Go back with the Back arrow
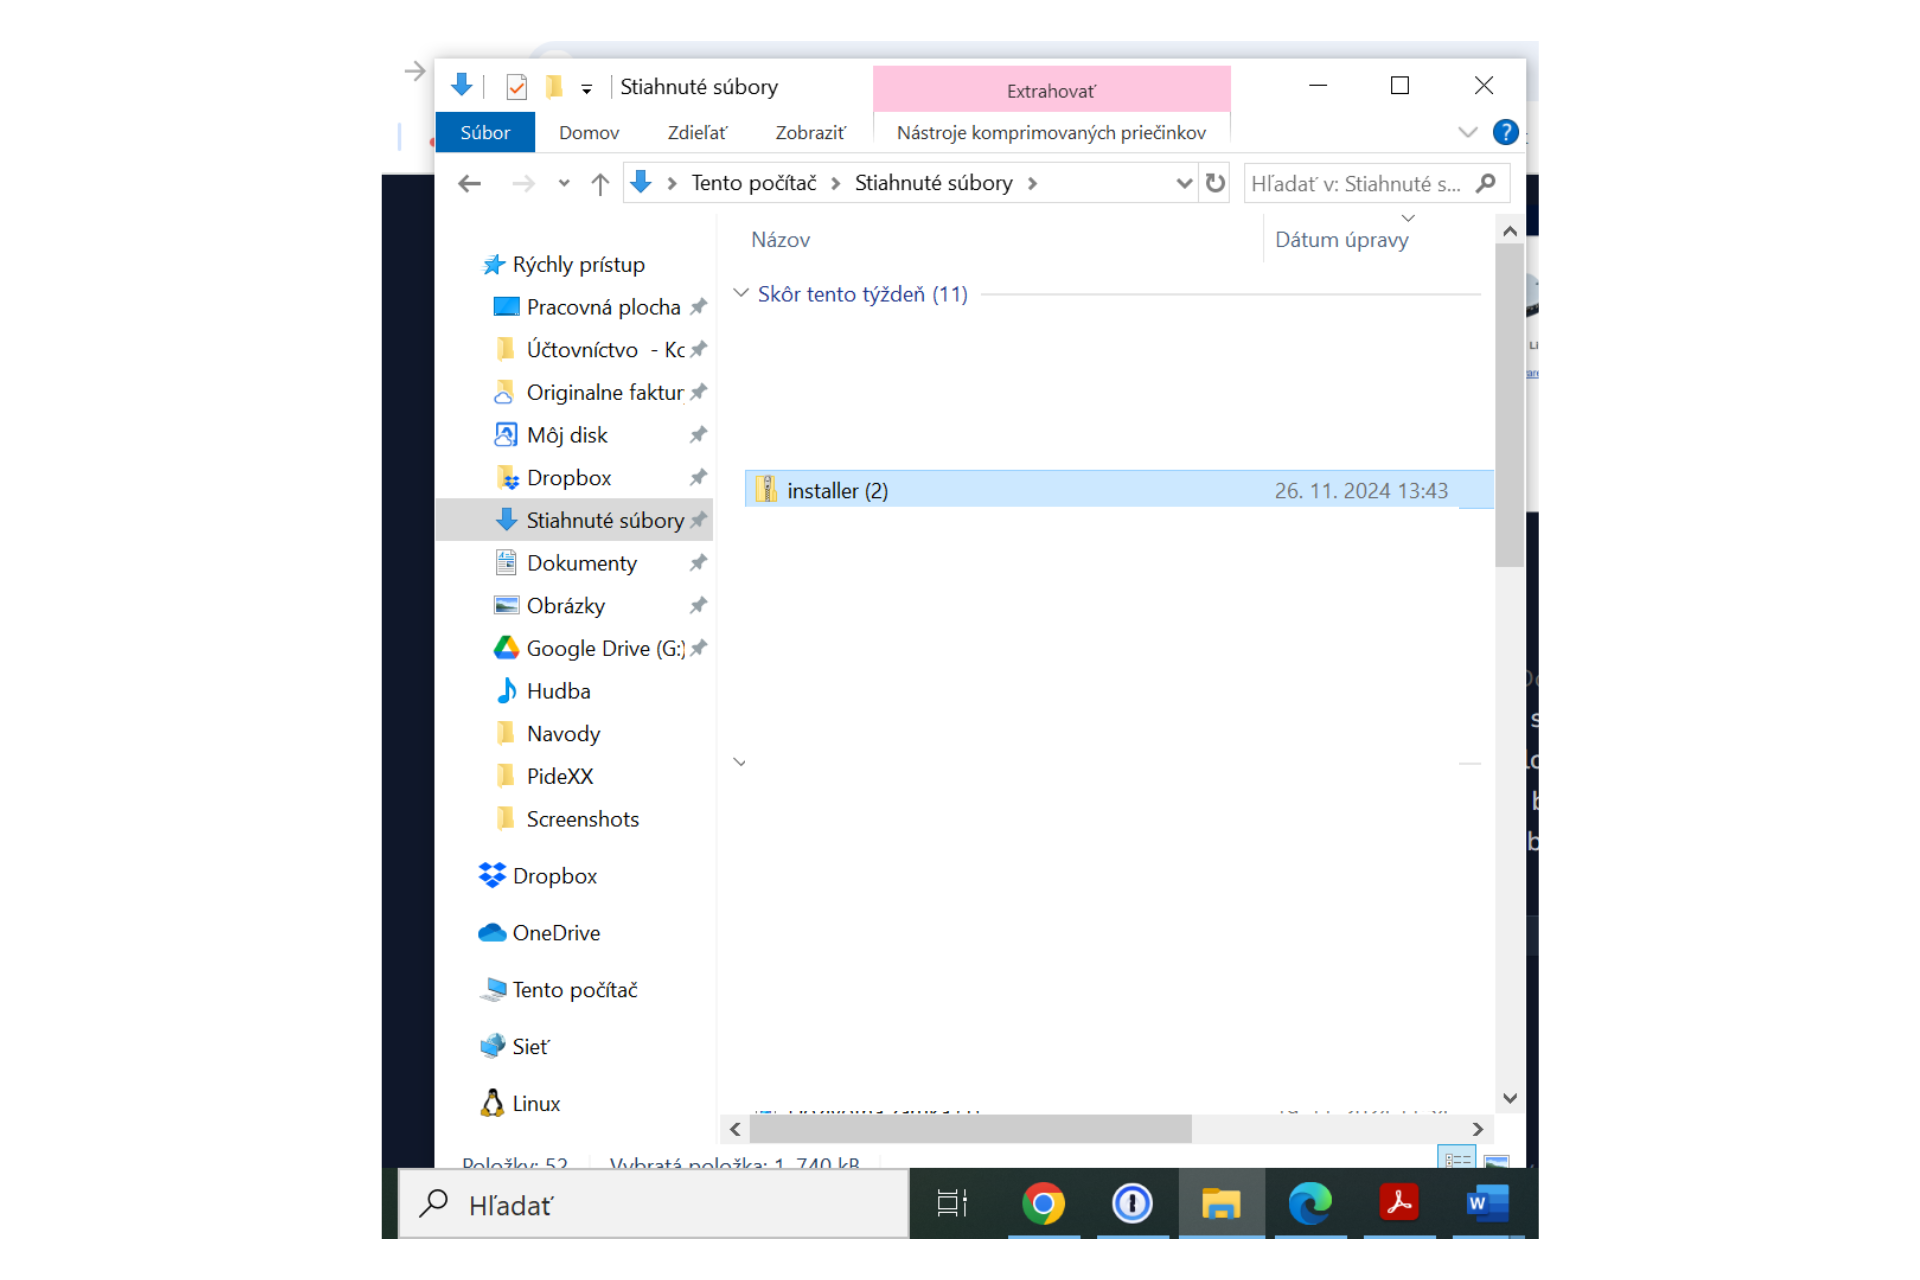The width and height of the screenshot is (1920, 1280). pyautogui.click(x=469, y=183)
